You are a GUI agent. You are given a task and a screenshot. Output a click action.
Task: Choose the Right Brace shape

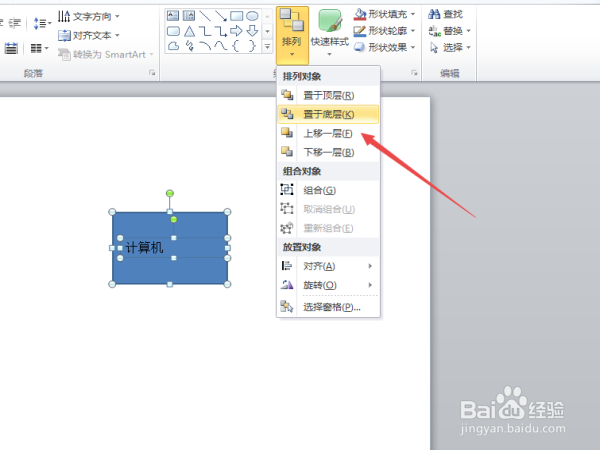point(252,46)
